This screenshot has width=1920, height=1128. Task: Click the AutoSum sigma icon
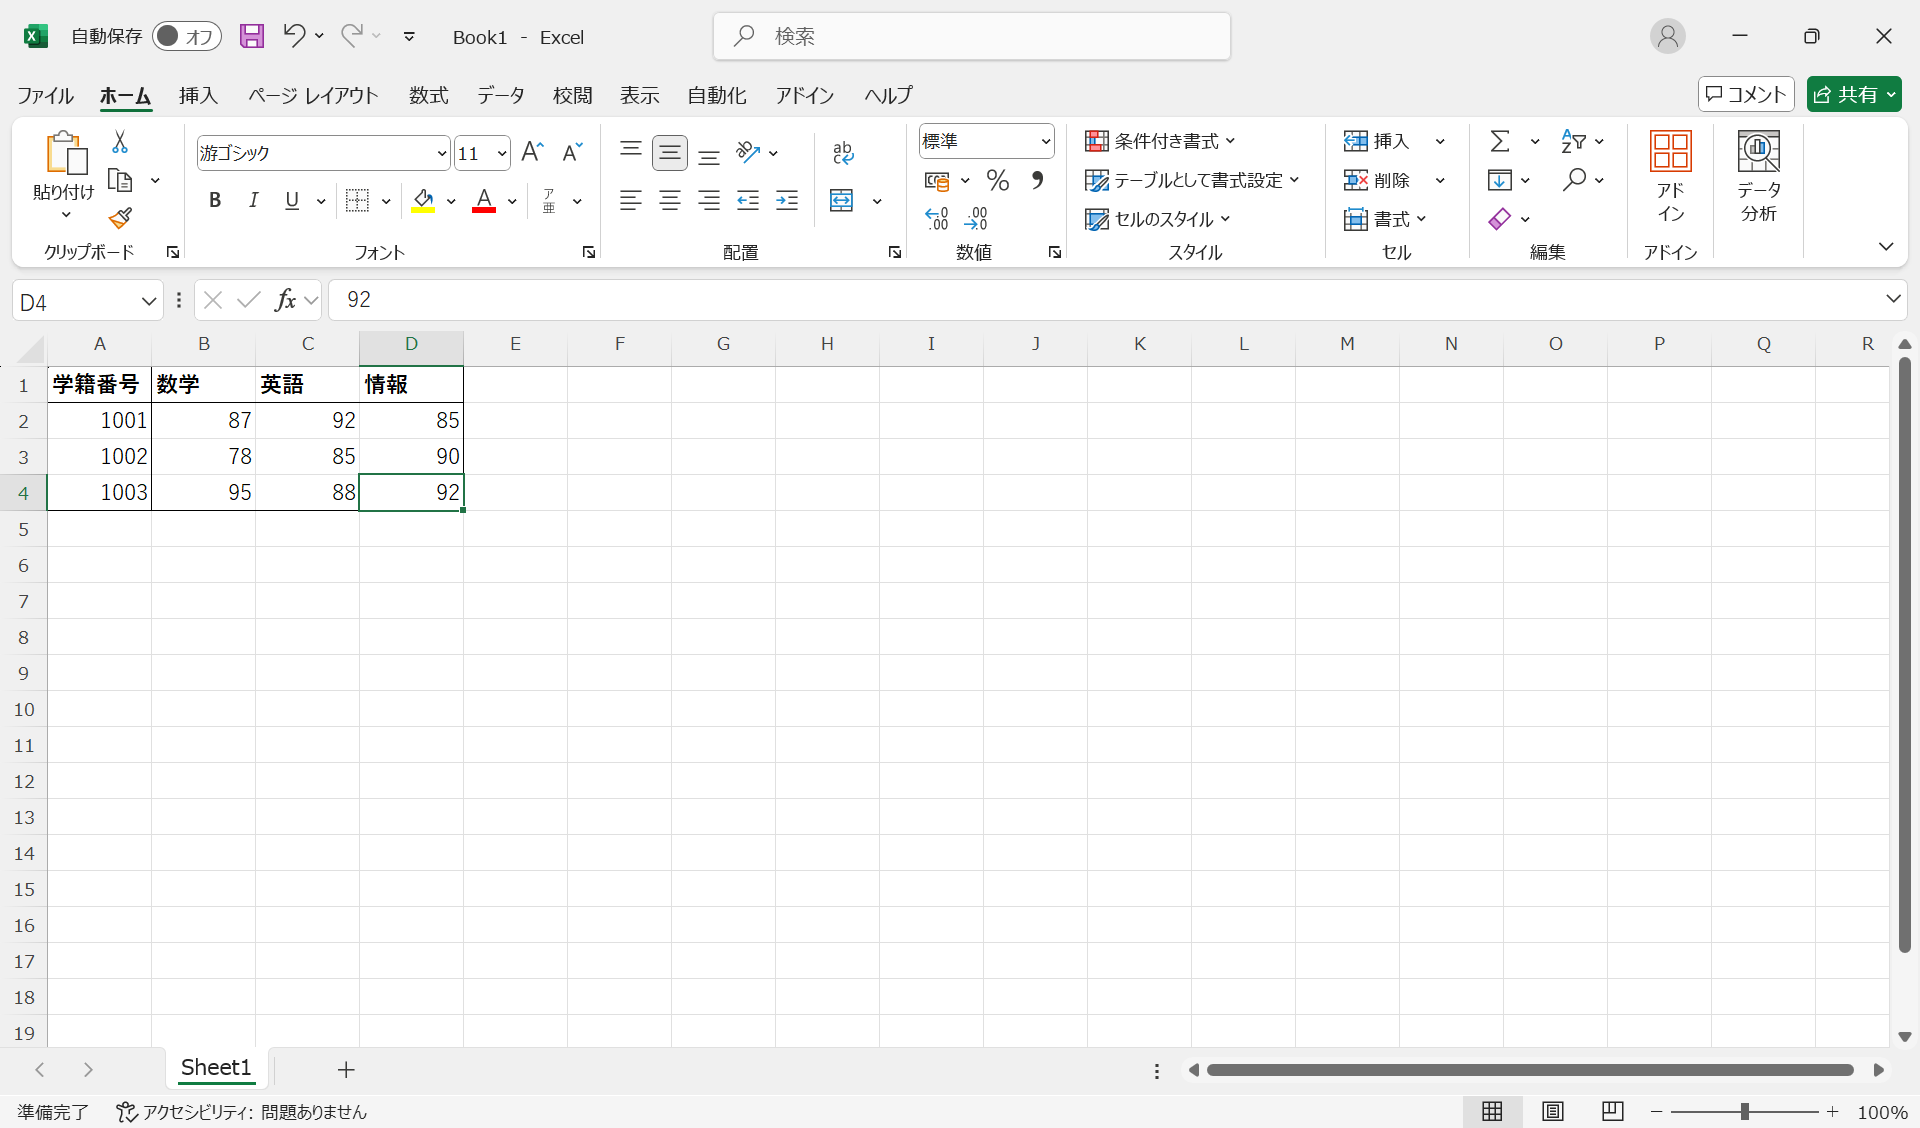point(1499,141)
